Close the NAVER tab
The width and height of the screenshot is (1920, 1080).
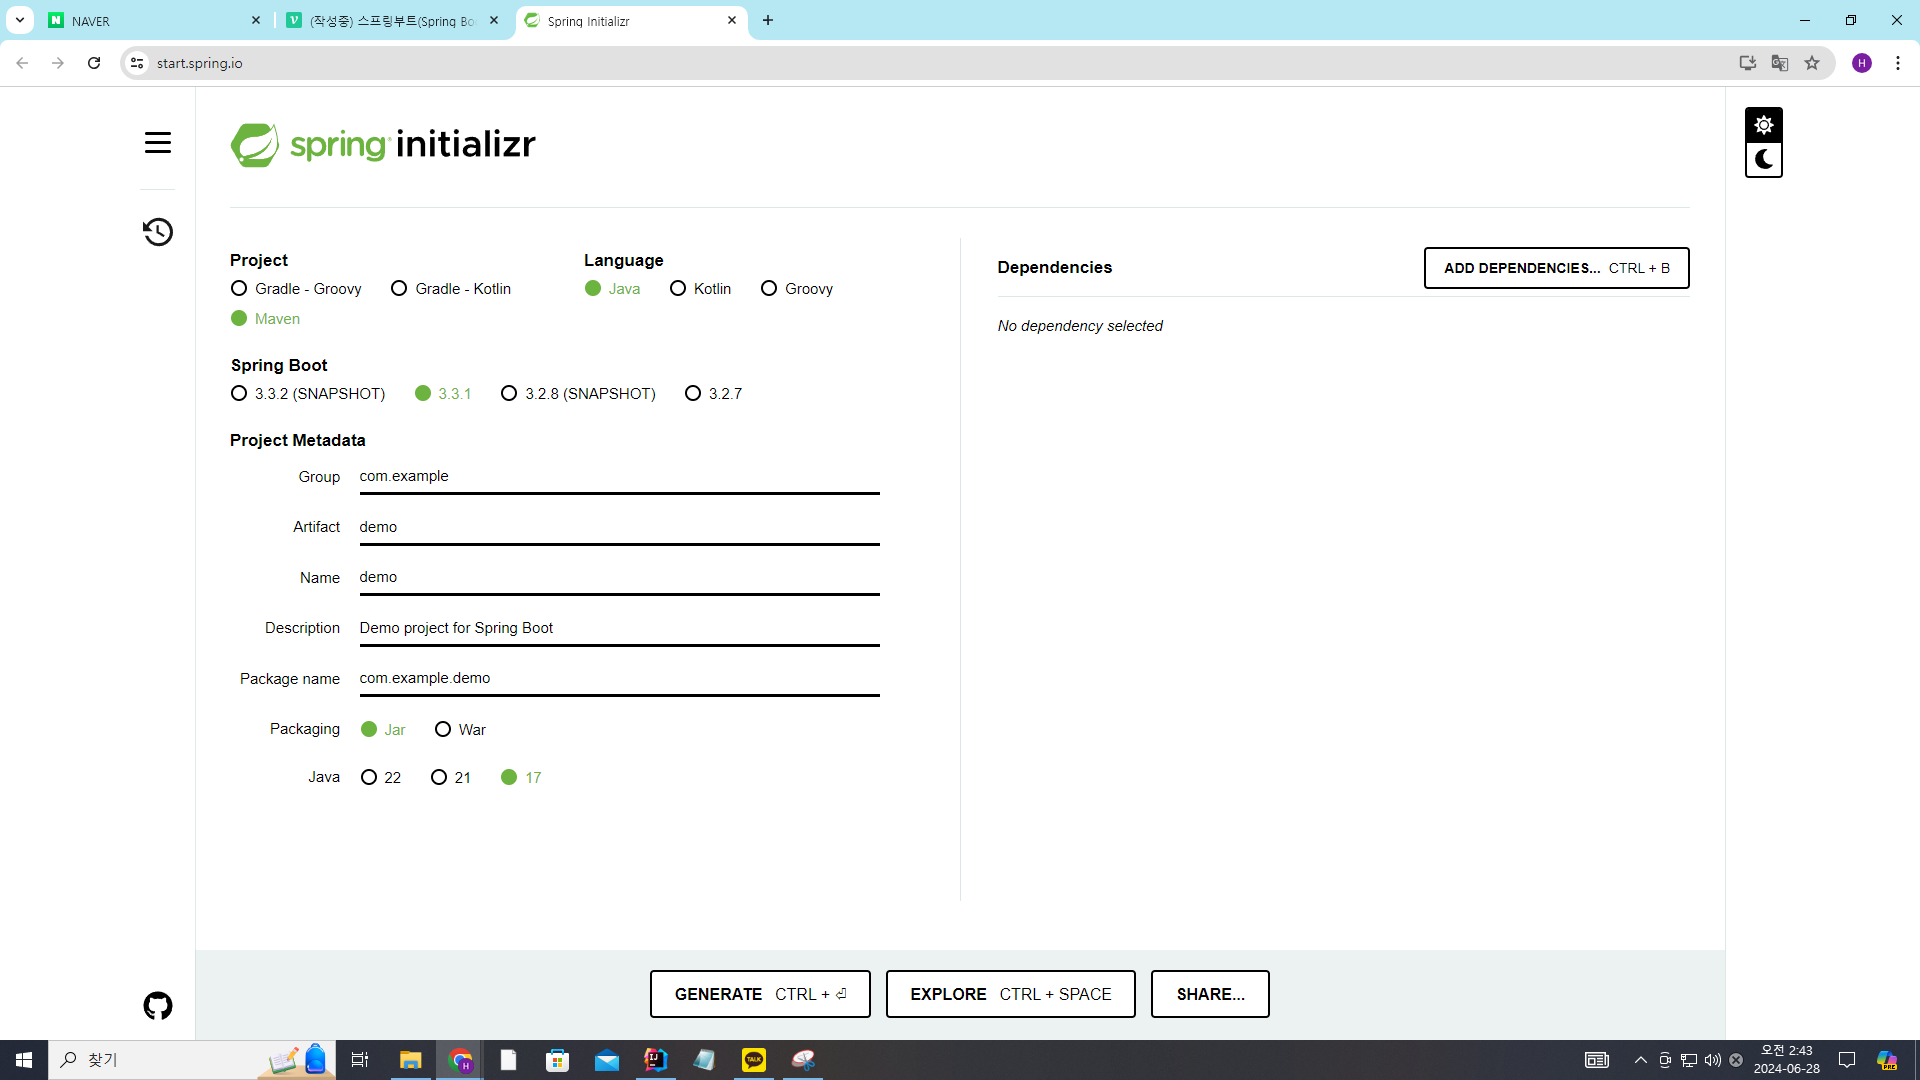coord(256,20)
